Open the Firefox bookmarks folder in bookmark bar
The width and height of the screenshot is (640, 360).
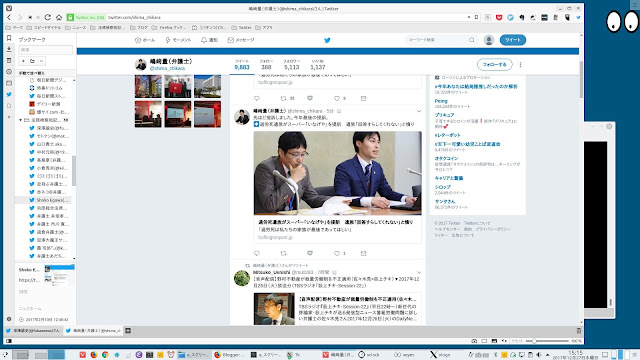coord(169,27)
